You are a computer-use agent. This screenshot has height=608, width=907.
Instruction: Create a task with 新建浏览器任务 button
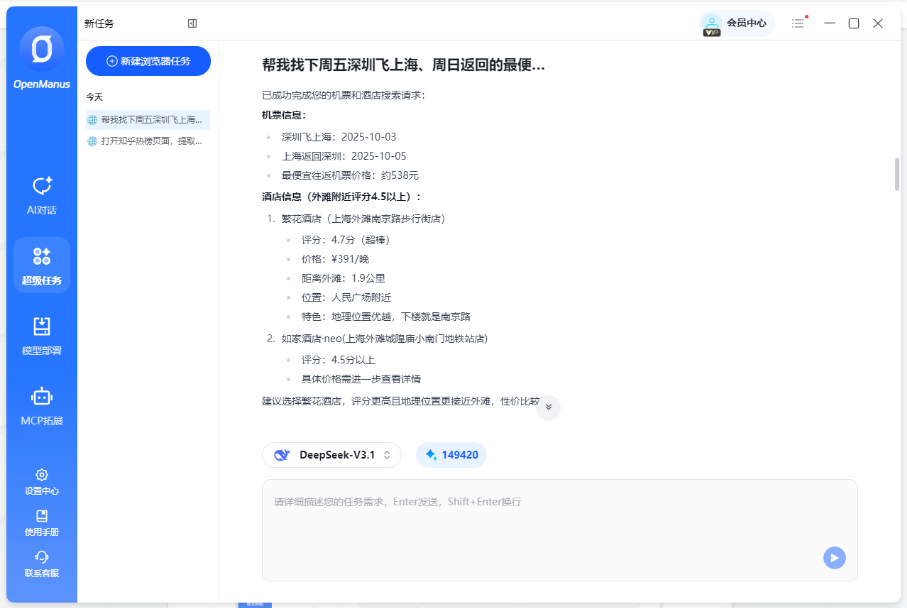[147, 61]
